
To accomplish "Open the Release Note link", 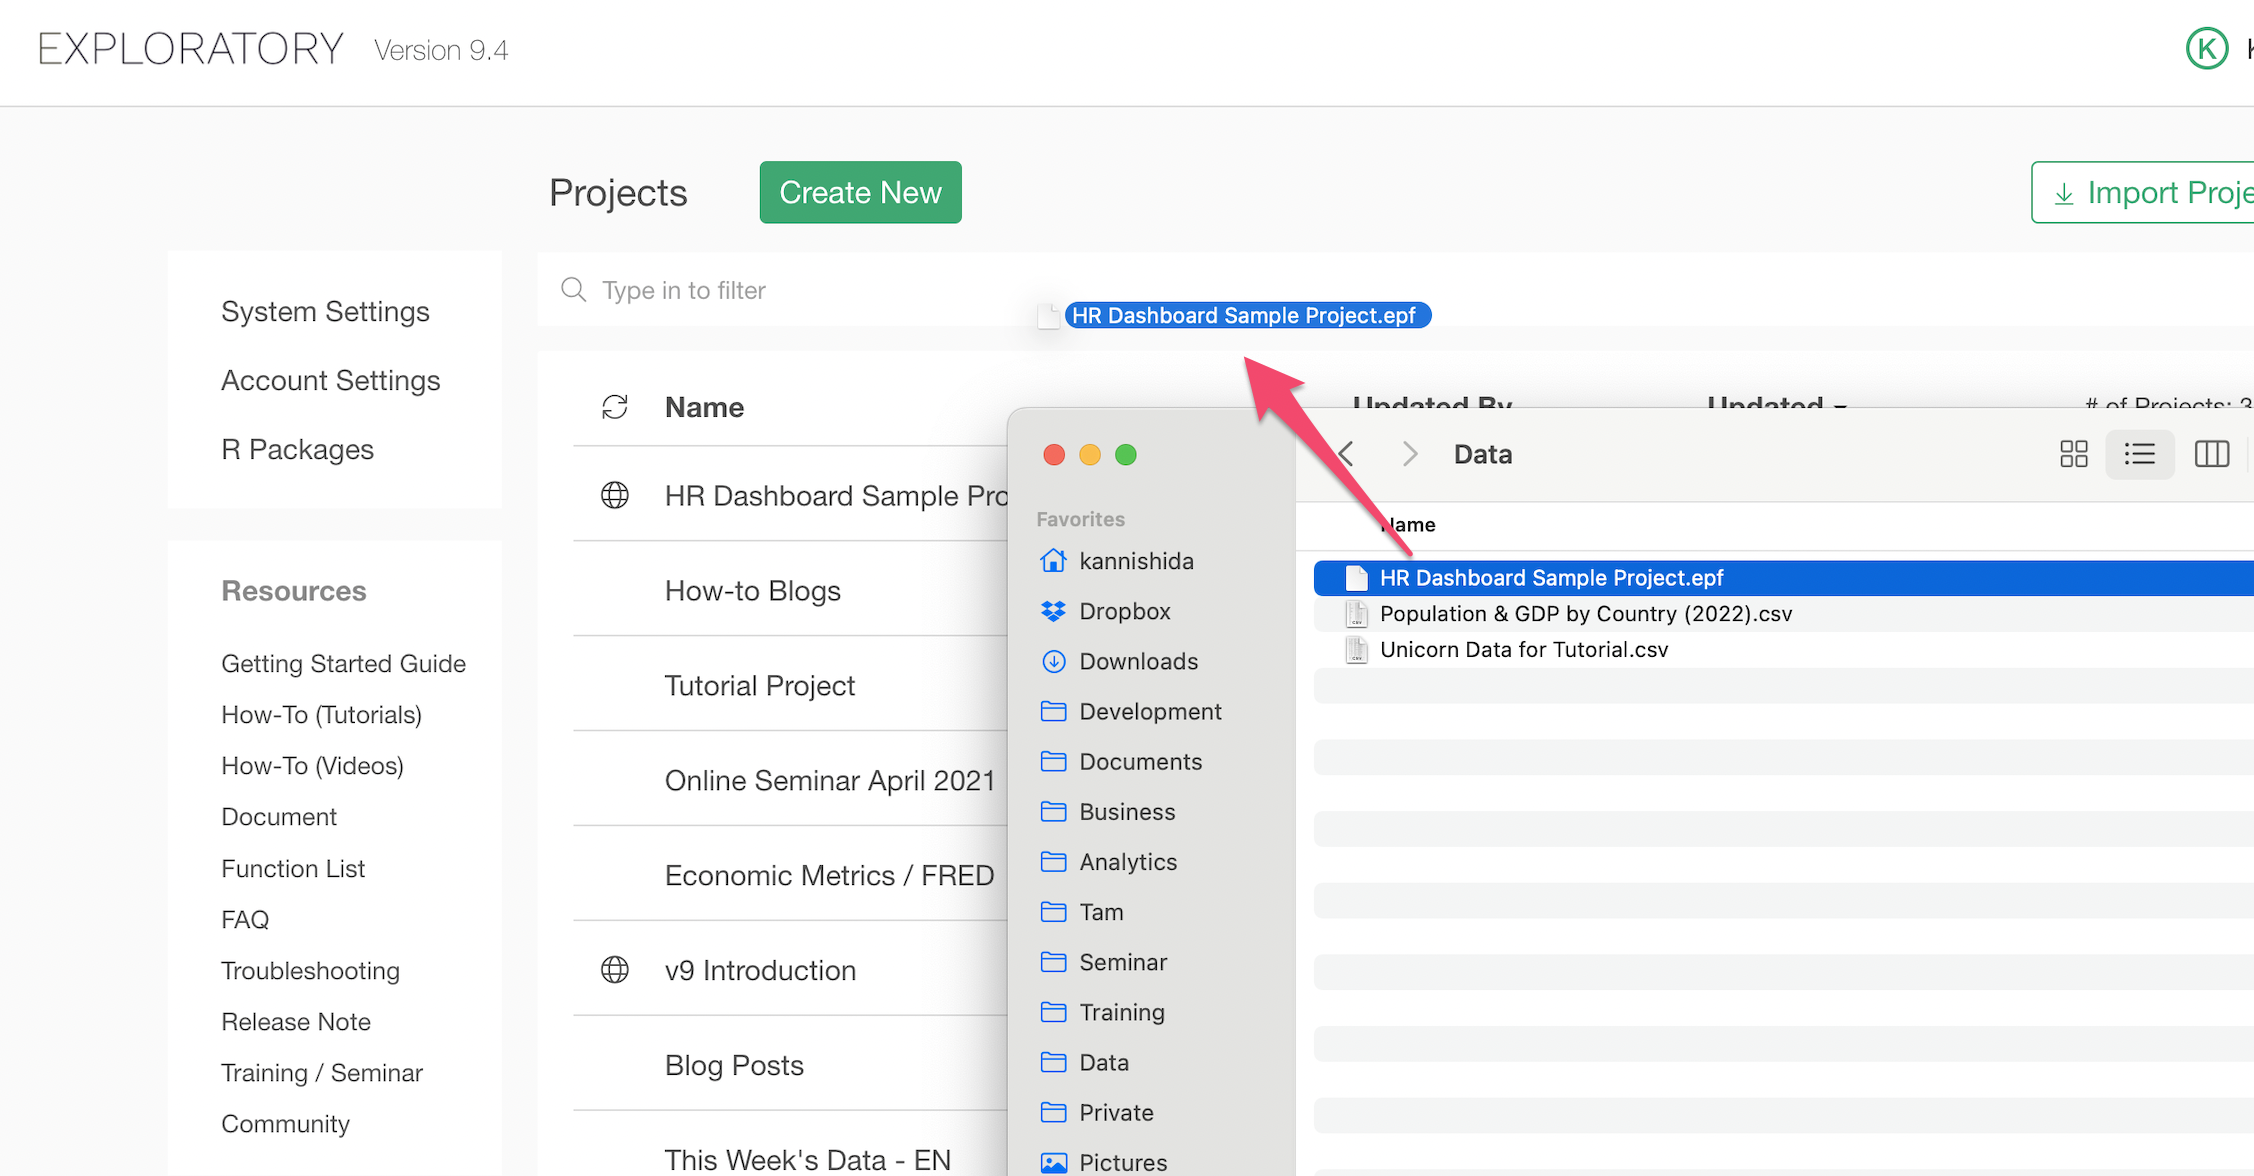I will (295, 1021).
